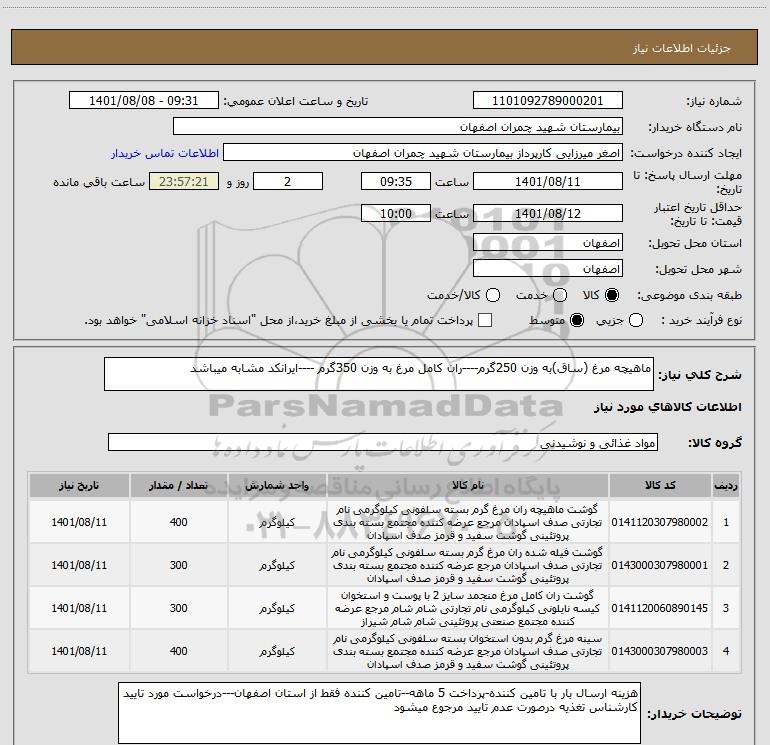This screenshot has width=770, height=745.
Task: Click product code 0143000307980001
Action: [x=660, y=565]
